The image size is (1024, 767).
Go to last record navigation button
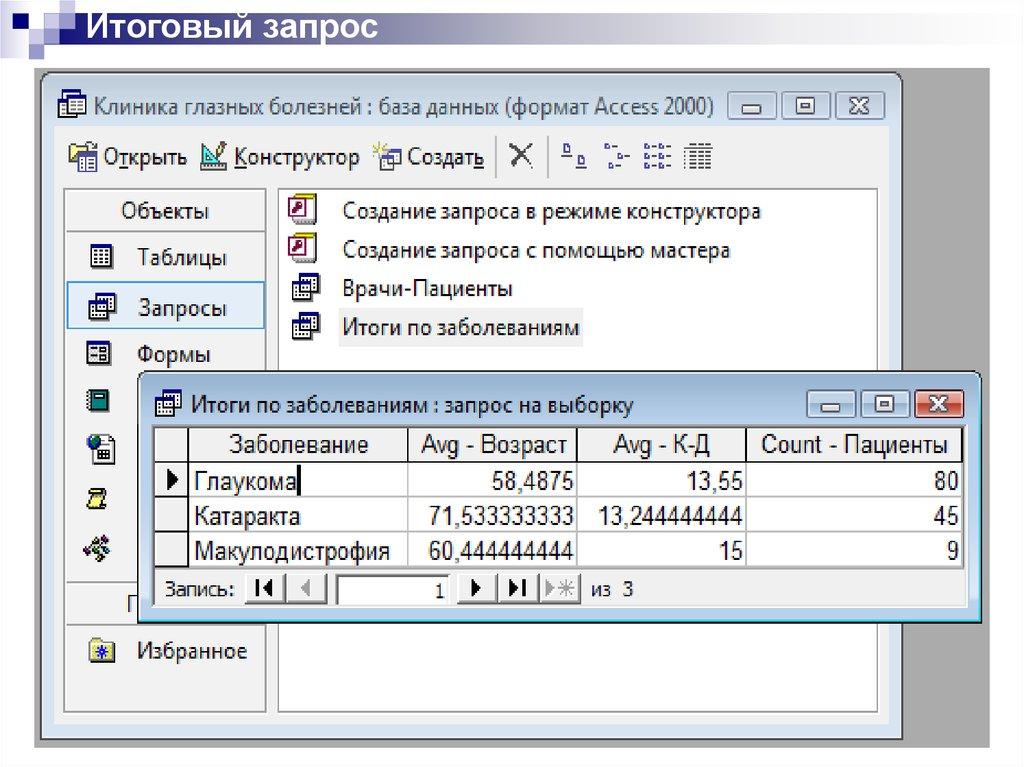[517, 588]
